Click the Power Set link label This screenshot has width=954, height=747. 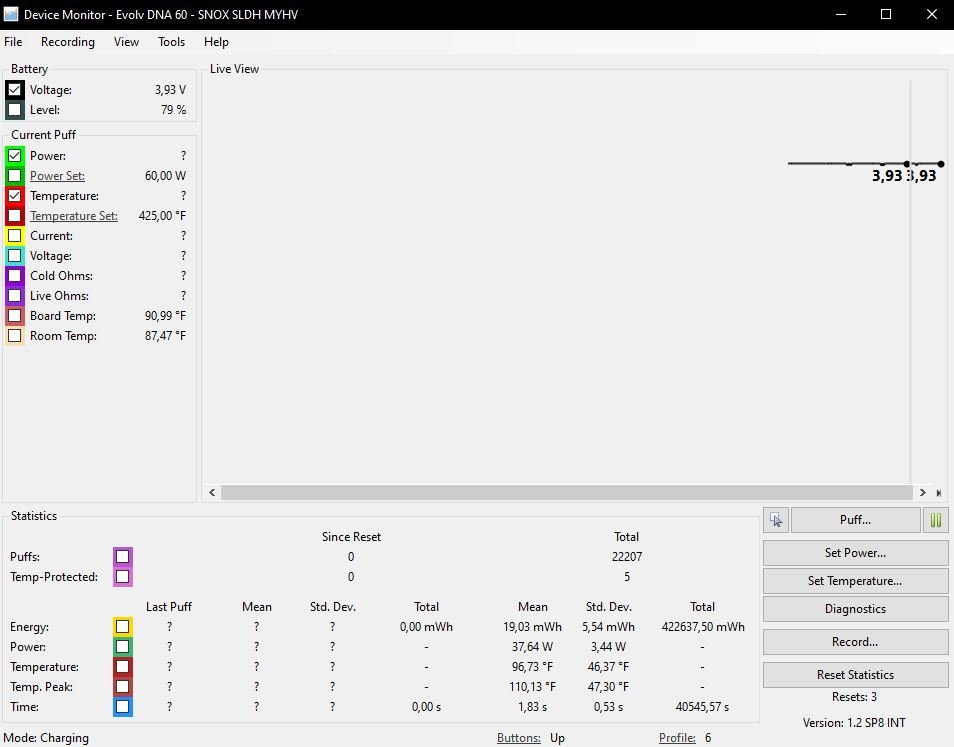click(x=57, y=176)
